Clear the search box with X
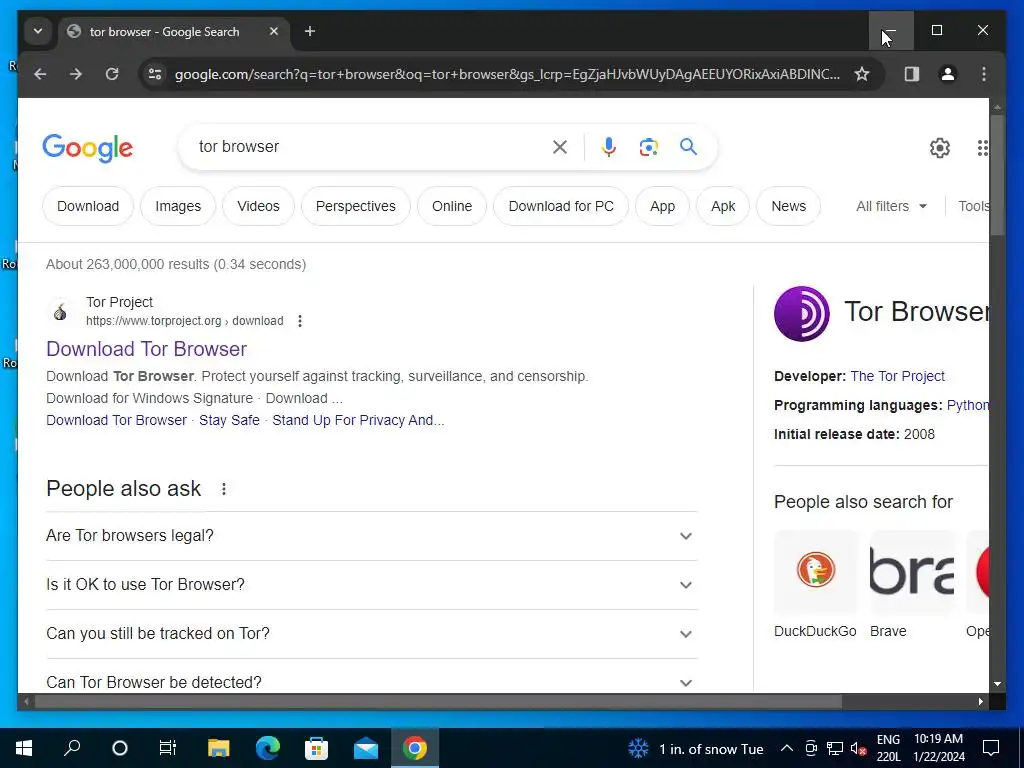The width and height of the screenshot is (1024, 768). 560,147
